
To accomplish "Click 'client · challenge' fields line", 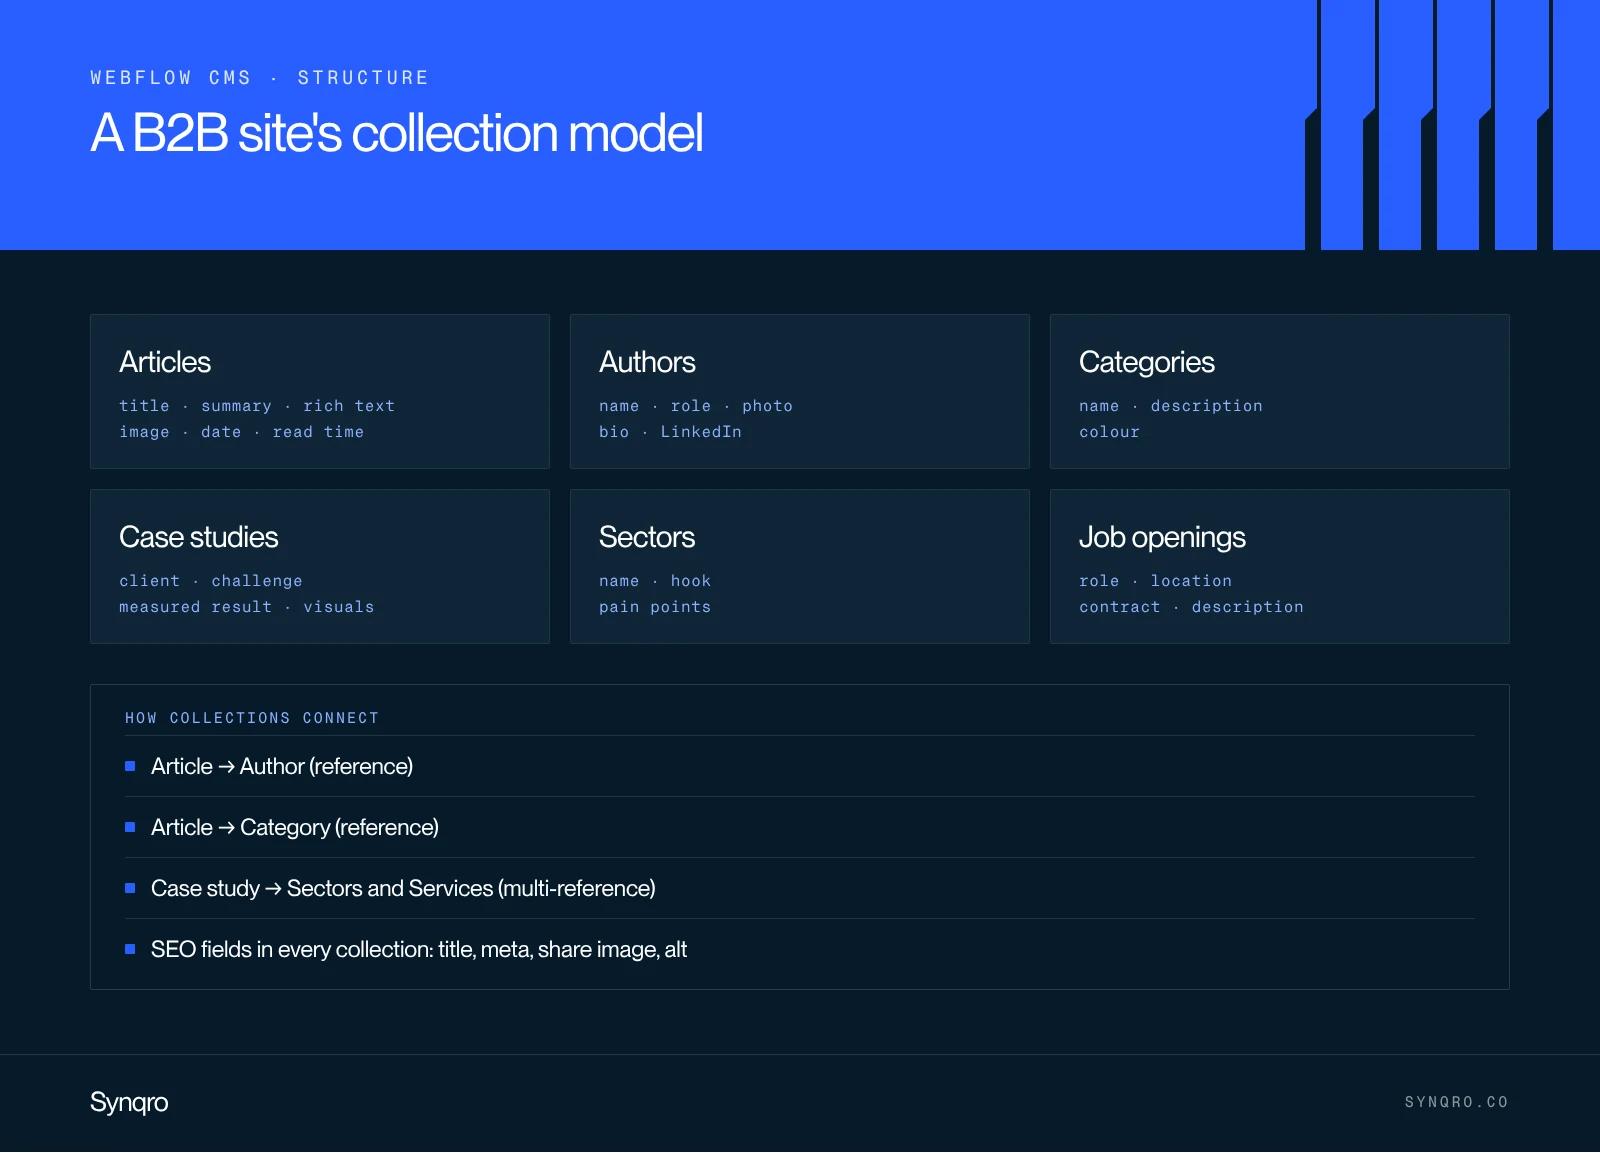I will [x=211, y=581].
